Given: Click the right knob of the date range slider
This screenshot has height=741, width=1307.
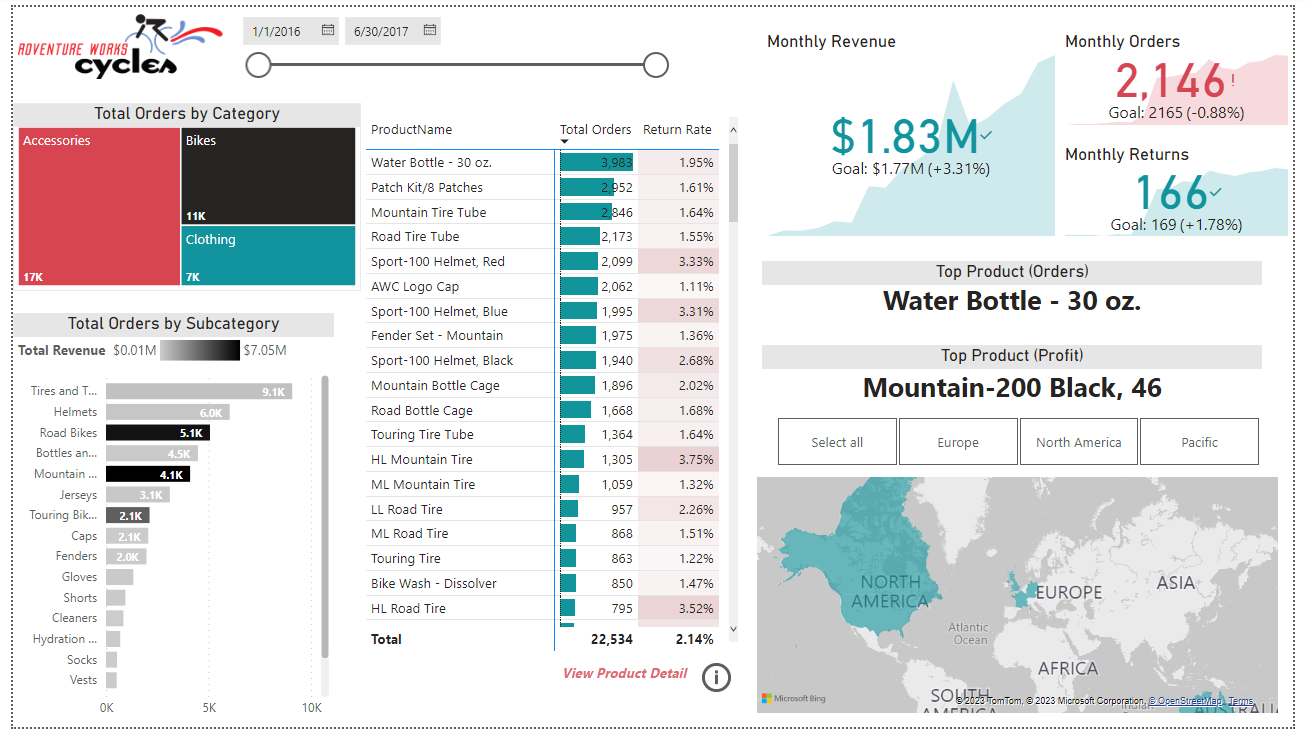Looking at the screenshot, I should (x=655, y=64).
